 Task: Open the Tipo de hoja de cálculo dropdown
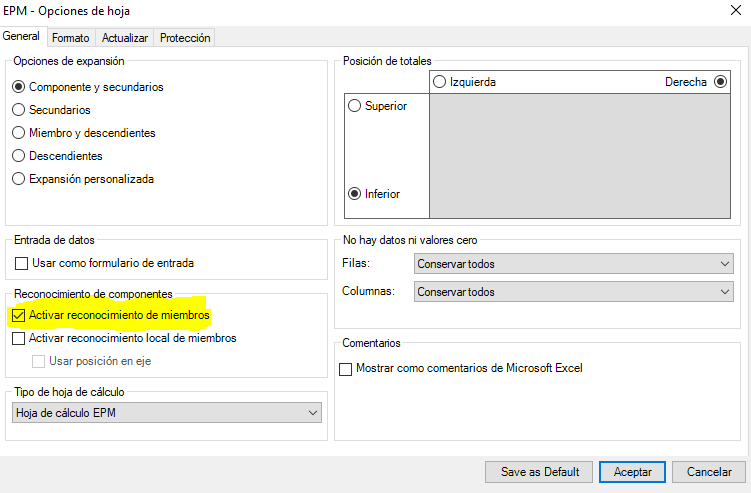coord(167,412)
